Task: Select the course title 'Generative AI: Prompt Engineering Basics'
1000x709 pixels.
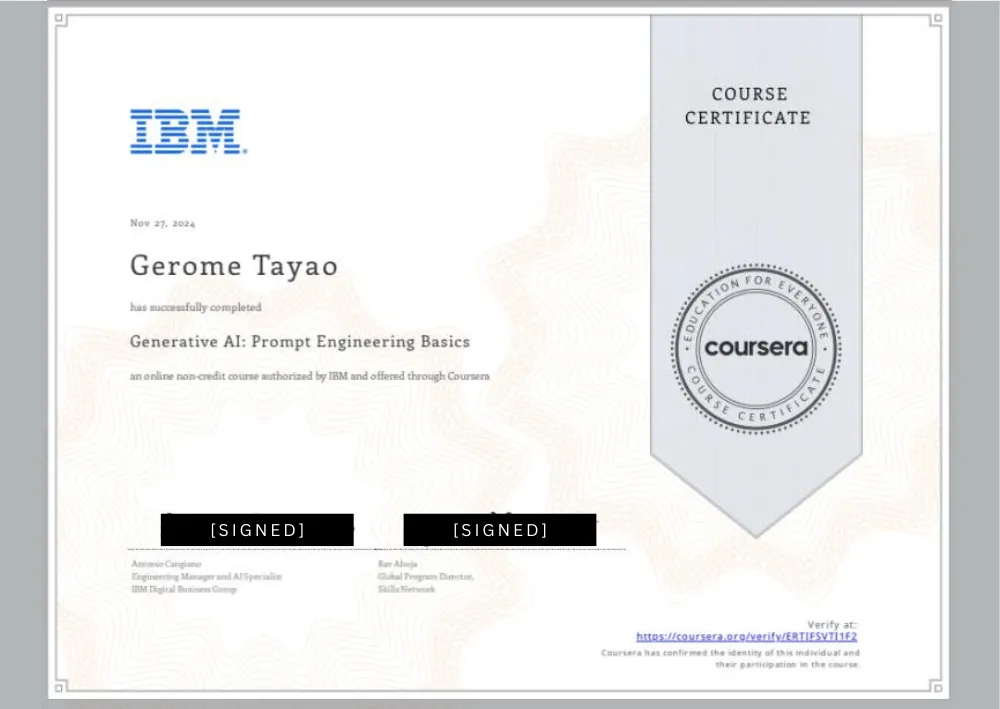Action: (299, 342)
